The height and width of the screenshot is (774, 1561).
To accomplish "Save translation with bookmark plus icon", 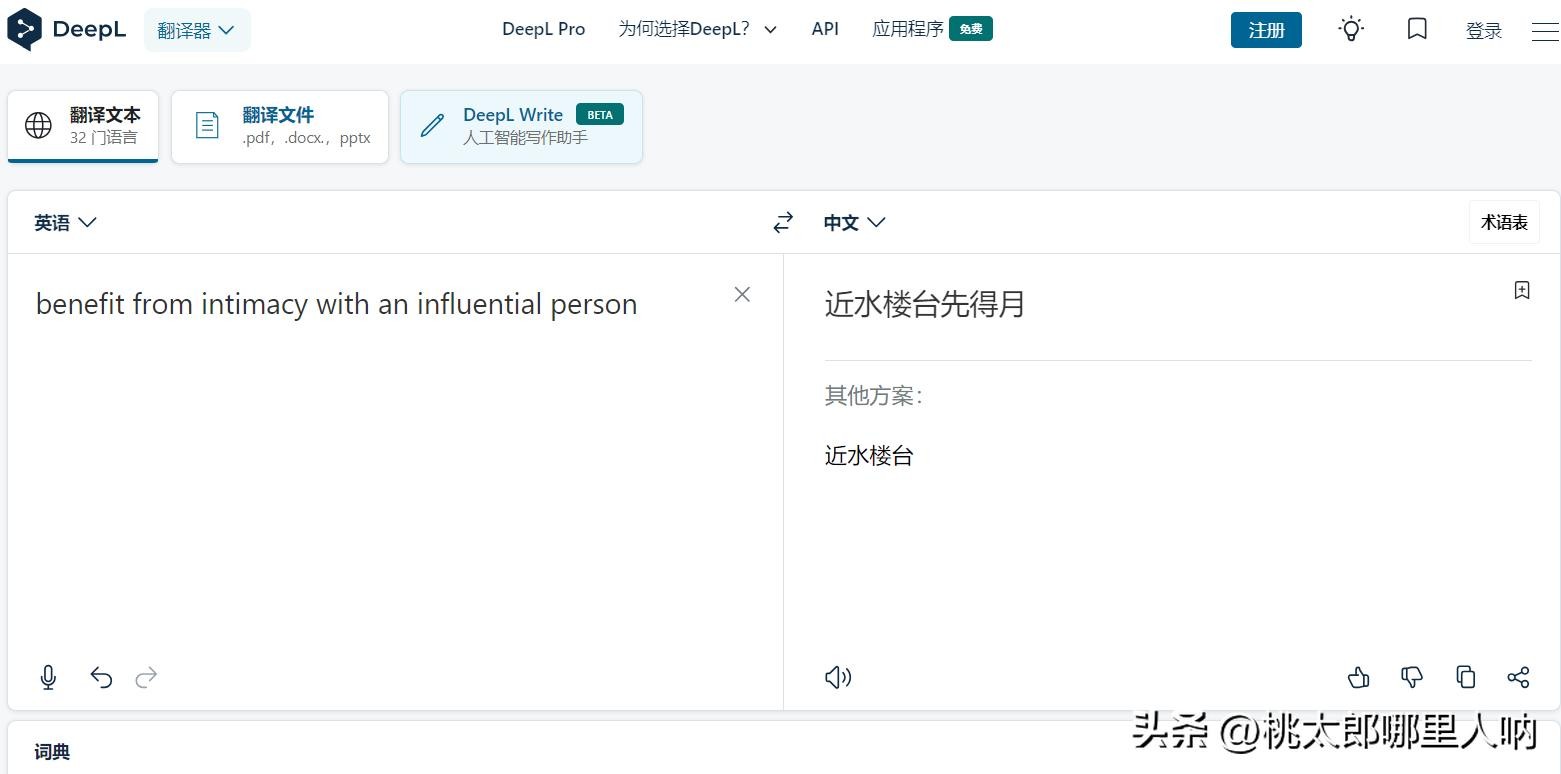I will [x=1522, y=291].
